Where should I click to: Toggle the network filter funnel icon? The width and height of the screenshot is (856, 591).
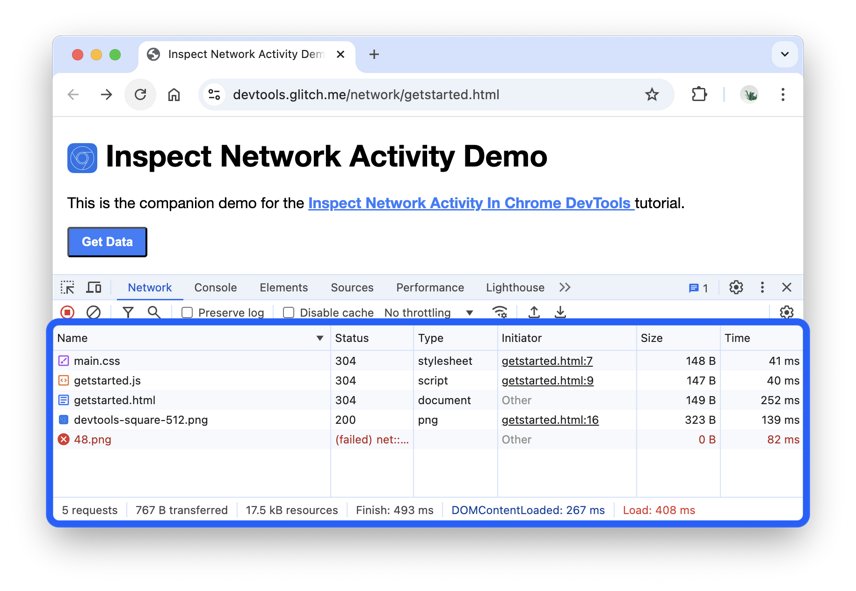tap(128, 312)
